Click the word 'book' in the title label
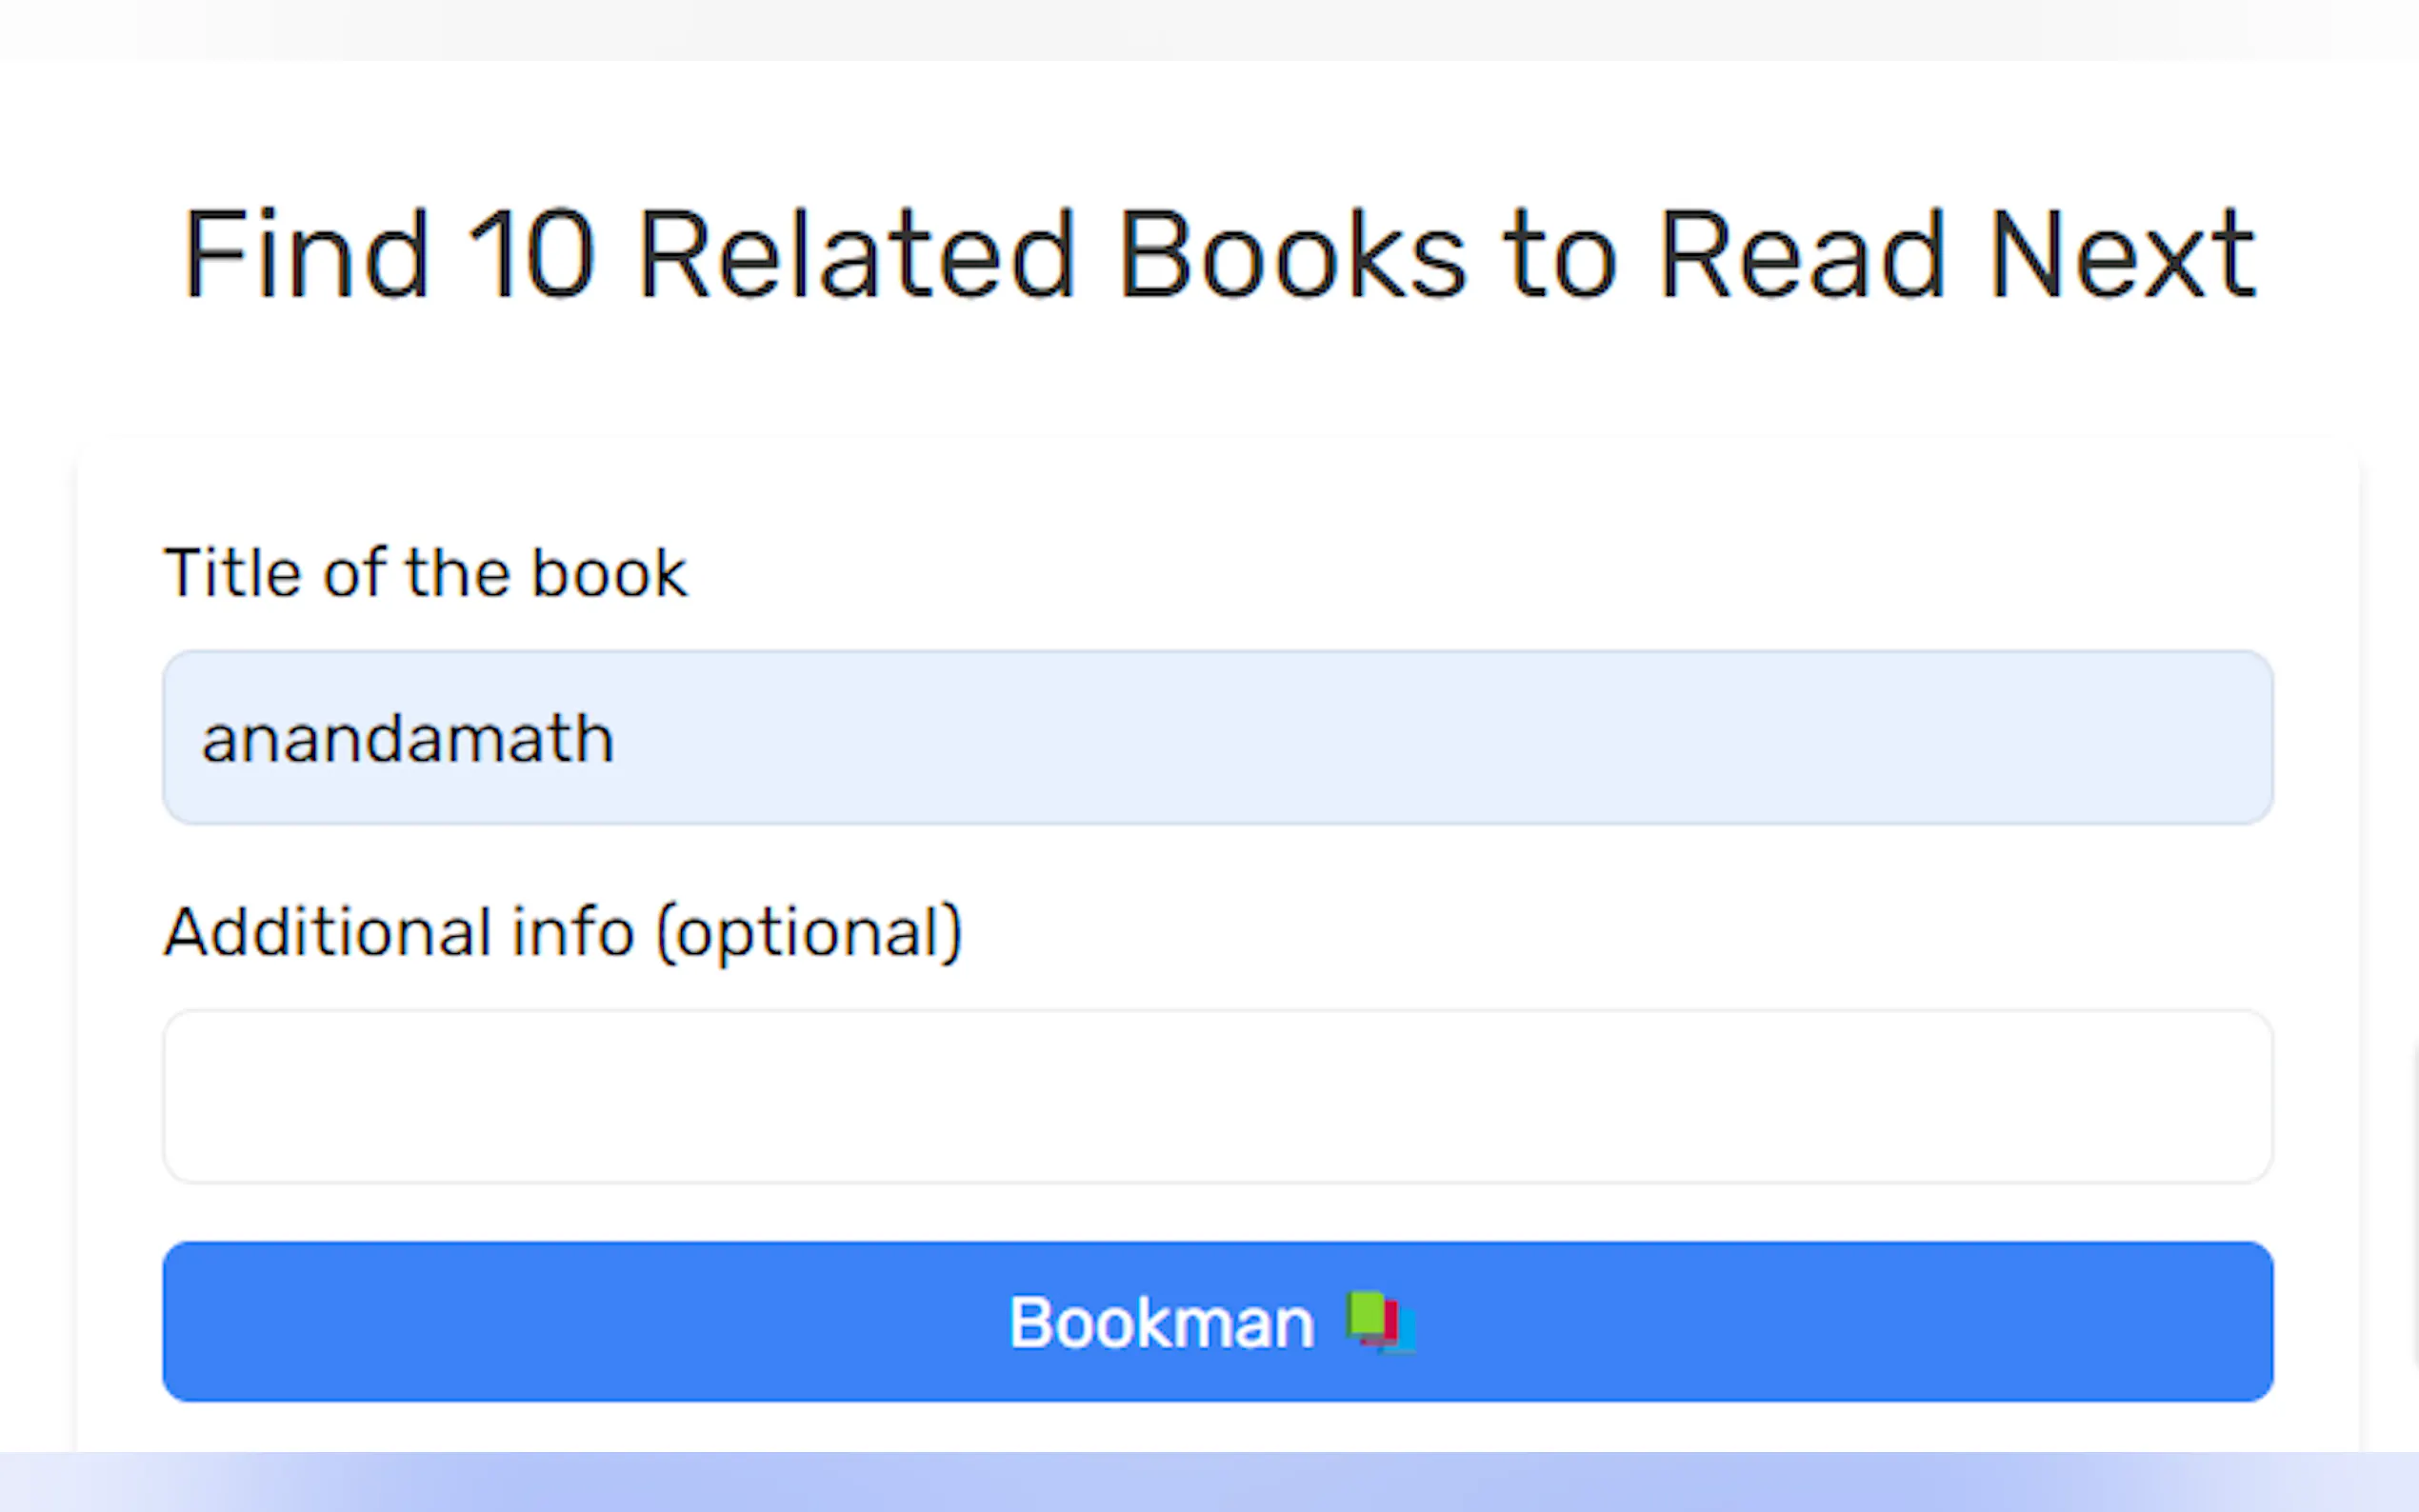This screenshot has height=1512, width=2419. [x=609, y=573]
